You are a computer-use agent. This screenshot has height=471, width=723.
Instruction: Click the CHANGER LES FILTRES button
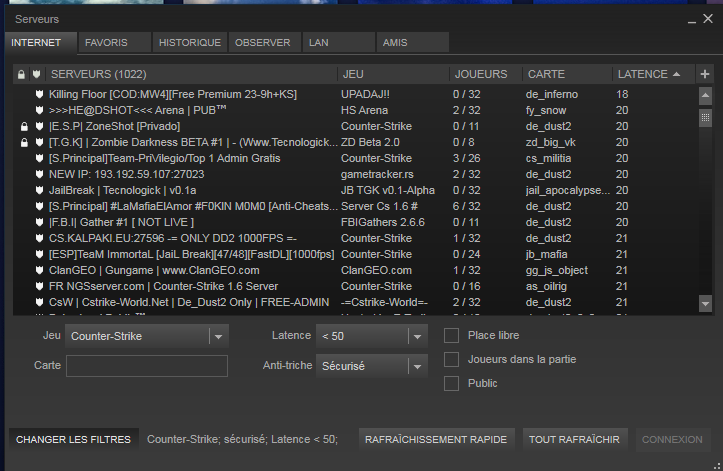(73, 440)
